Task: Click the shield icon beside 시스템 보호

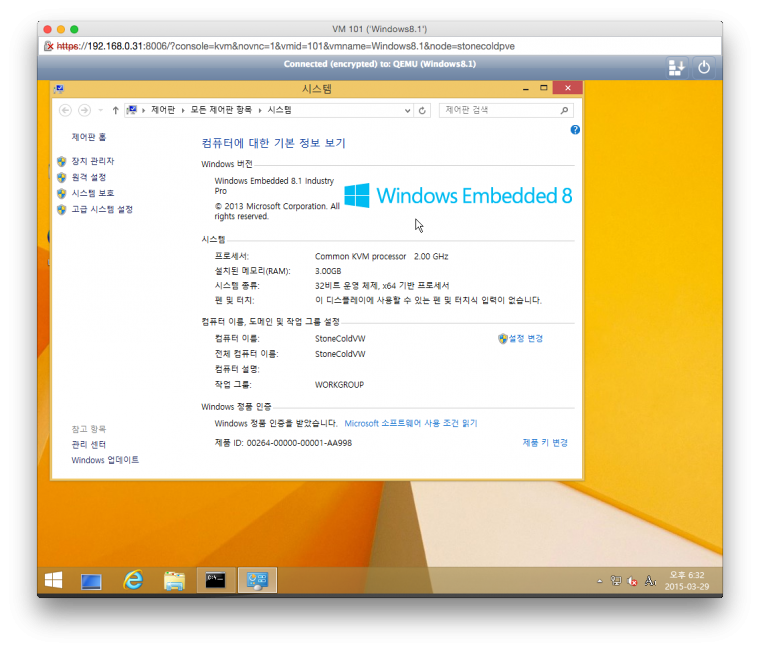Action: (x=61, y=193)
